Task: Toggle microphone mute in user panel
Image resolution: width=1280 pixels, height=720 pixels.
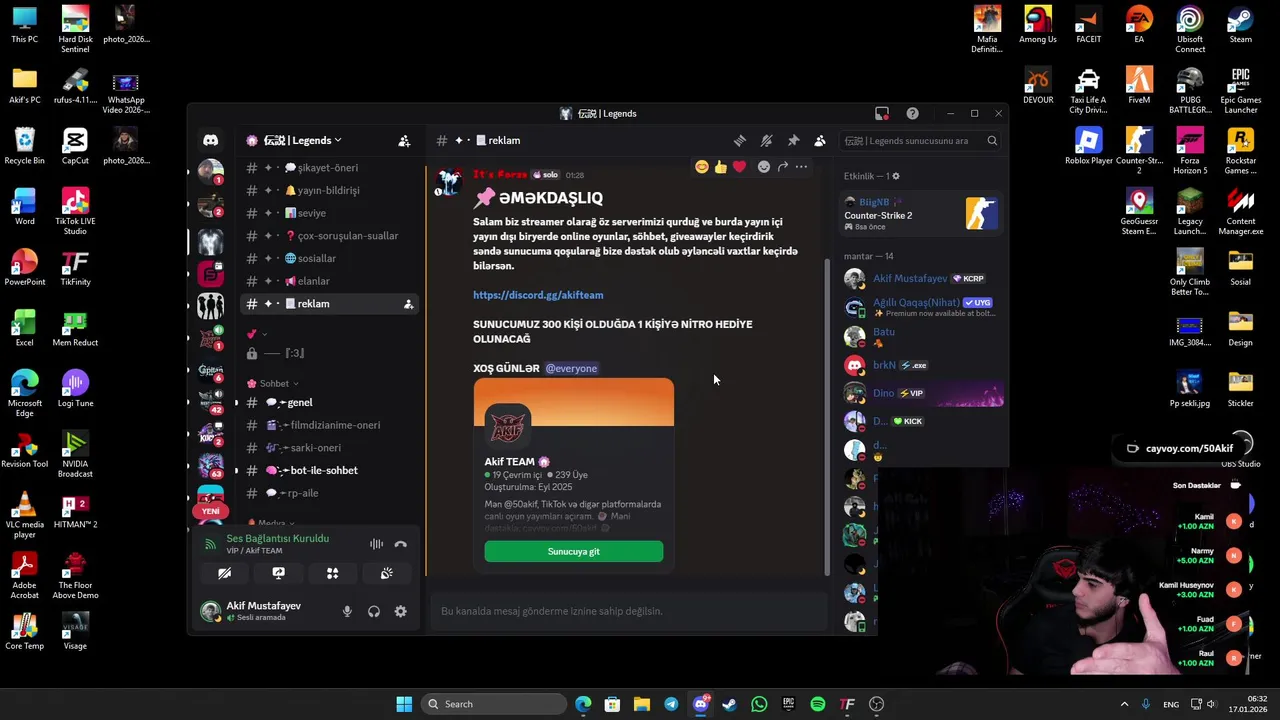Action: (x=347, y=611)
